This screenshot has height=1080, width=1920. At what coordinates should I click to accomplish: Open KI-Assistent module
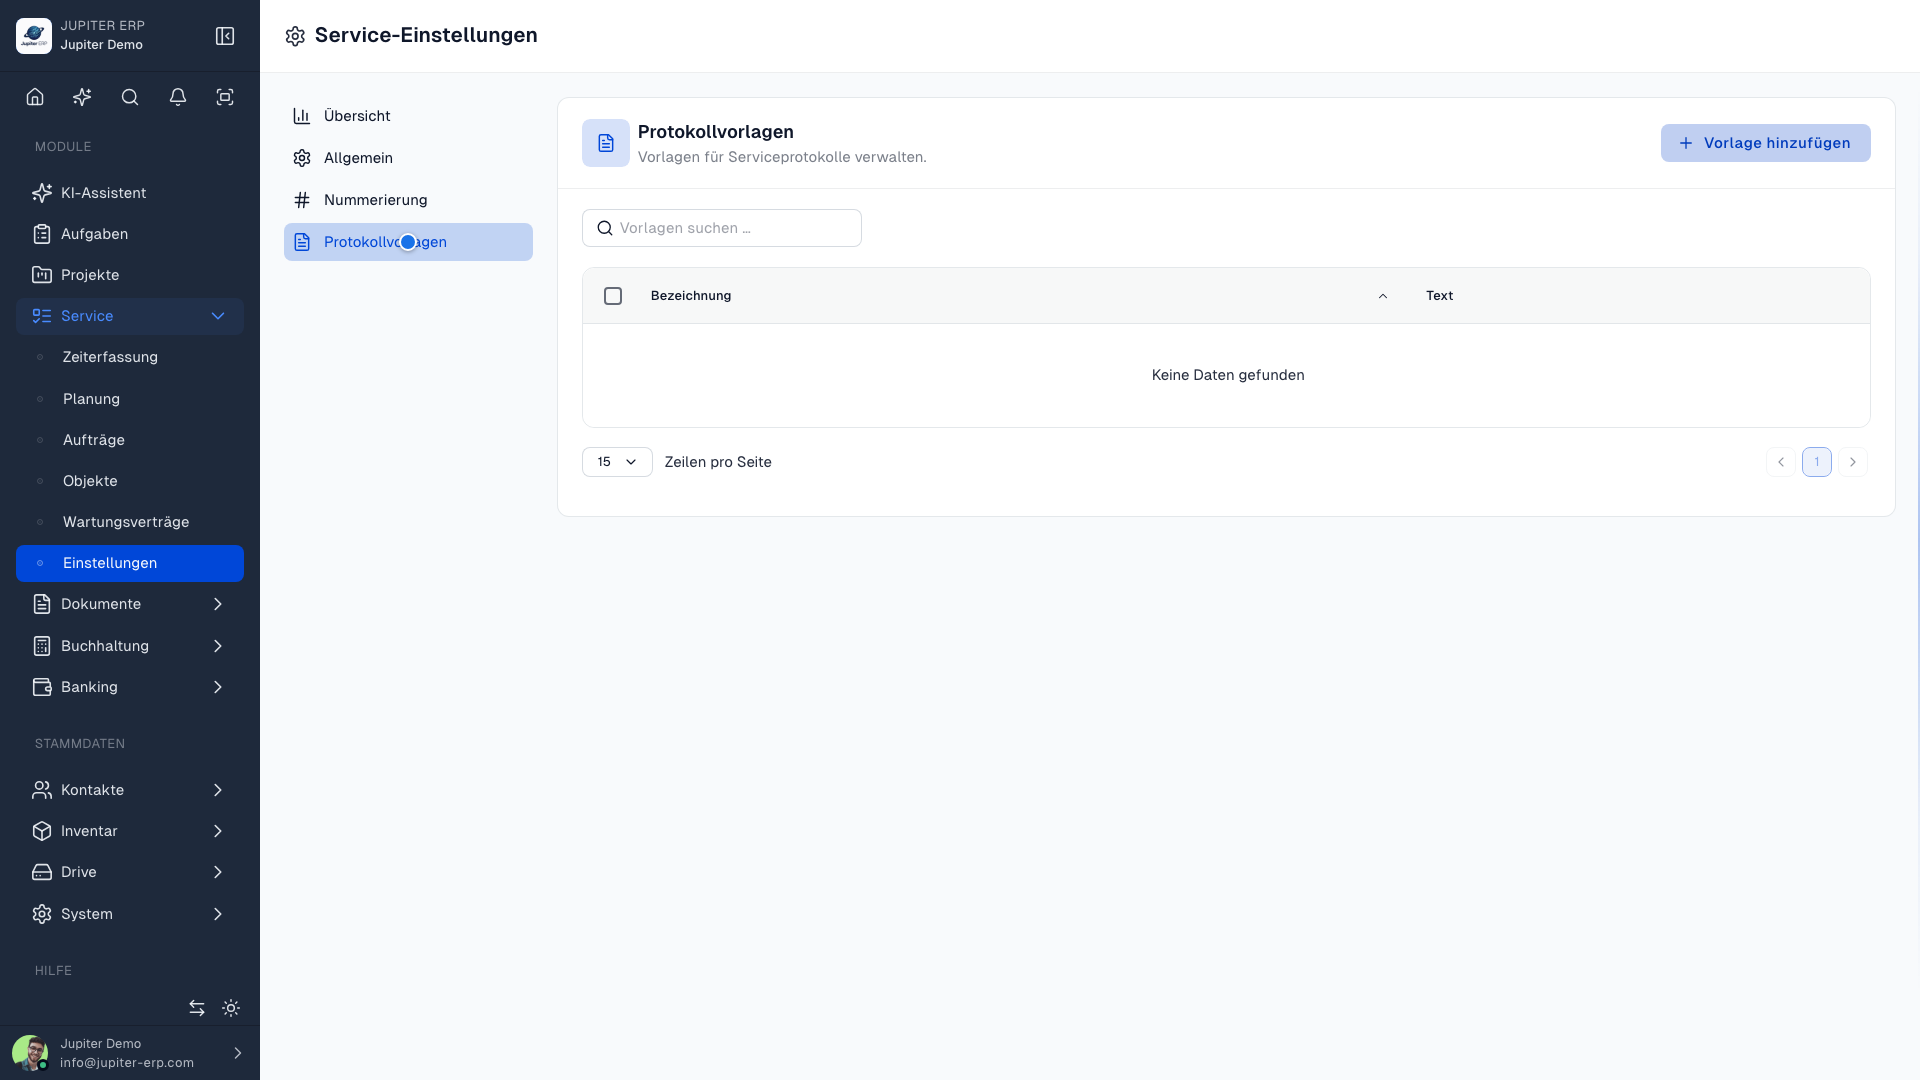click(130, 193)
